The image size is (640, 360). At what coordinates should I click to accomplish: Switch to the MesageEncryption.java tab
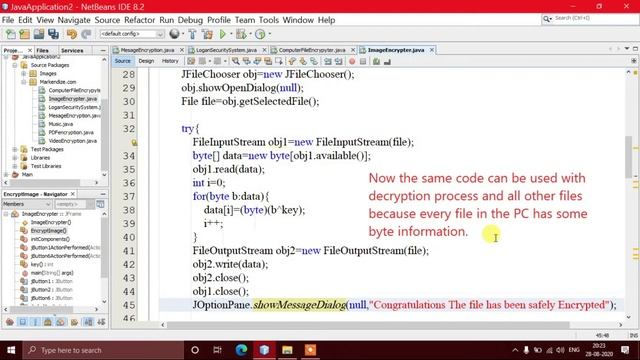point(147,50)
